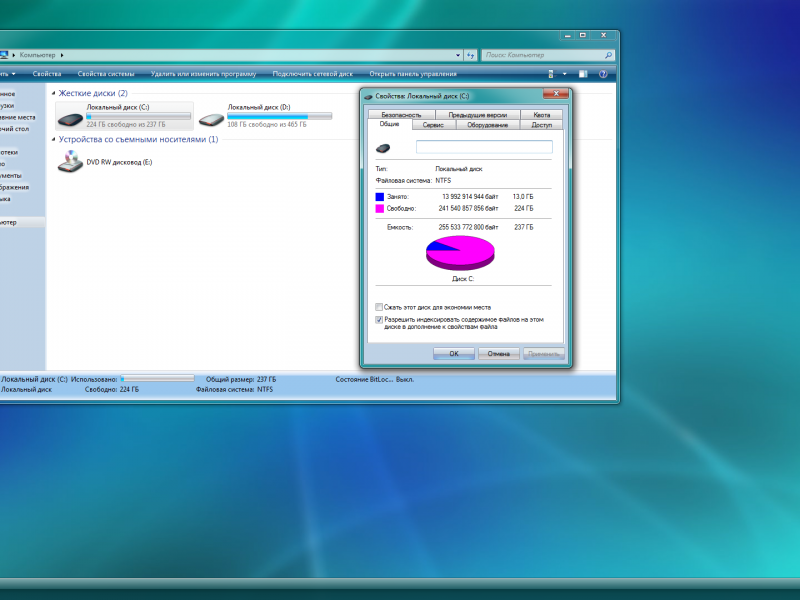Collapse the 'Жесткие диски (2)' group
Screen dimensions: 800x600
coord(54,93)
